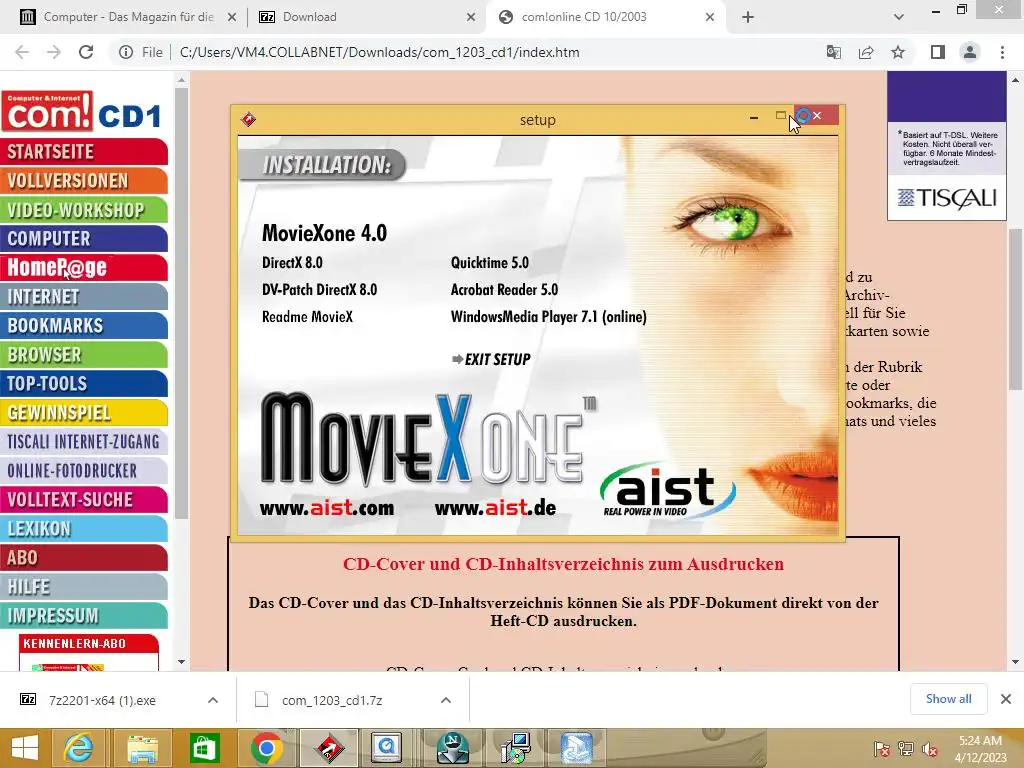Open downloaded com_1203_cd1.7z file
This screenshot has width=1024, height=768.
332,700
